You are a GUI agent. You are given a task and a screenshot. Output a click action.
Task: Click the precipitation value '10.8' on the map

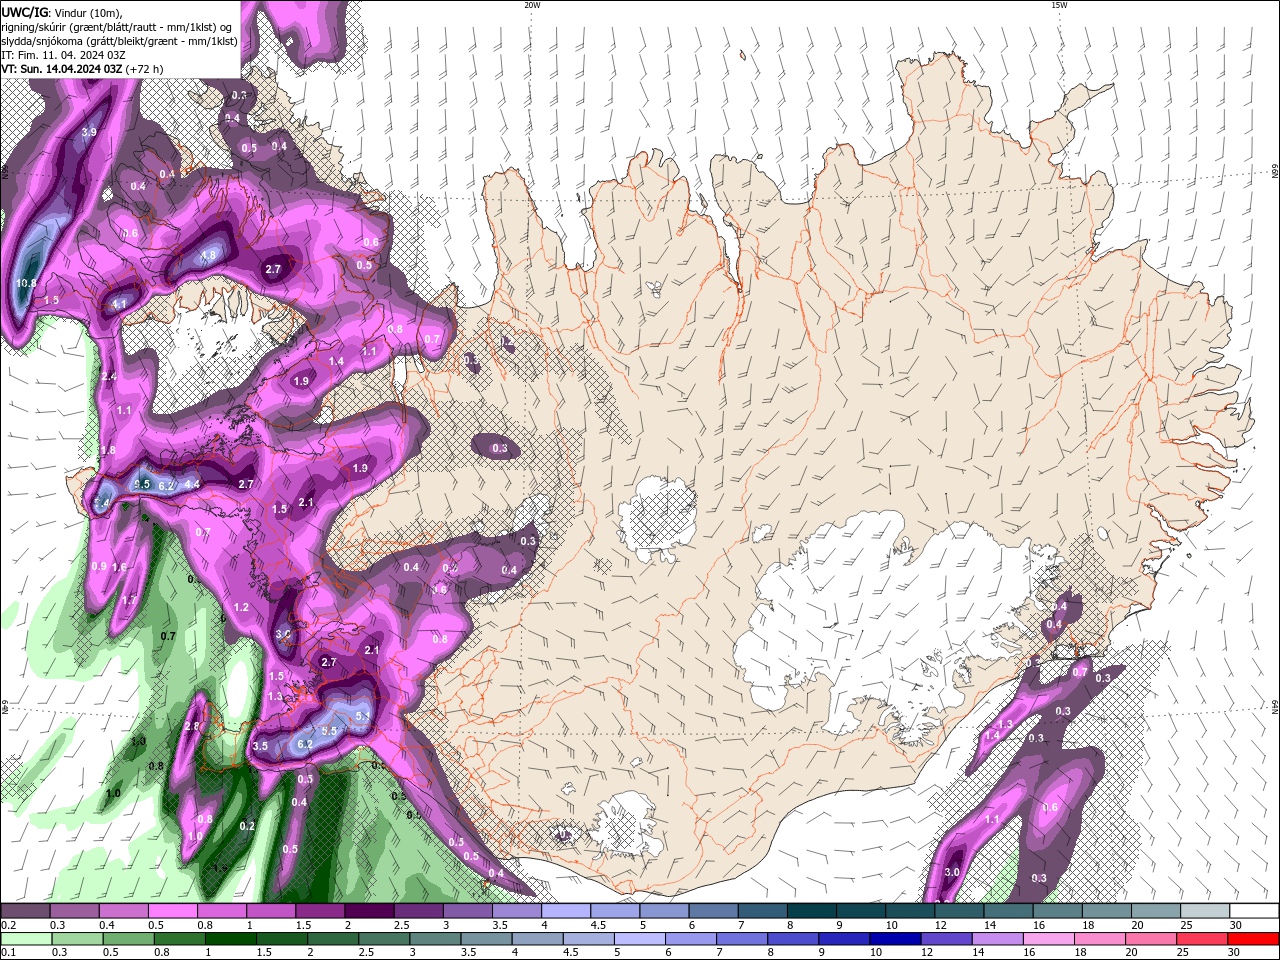click(x=26, y=283)
